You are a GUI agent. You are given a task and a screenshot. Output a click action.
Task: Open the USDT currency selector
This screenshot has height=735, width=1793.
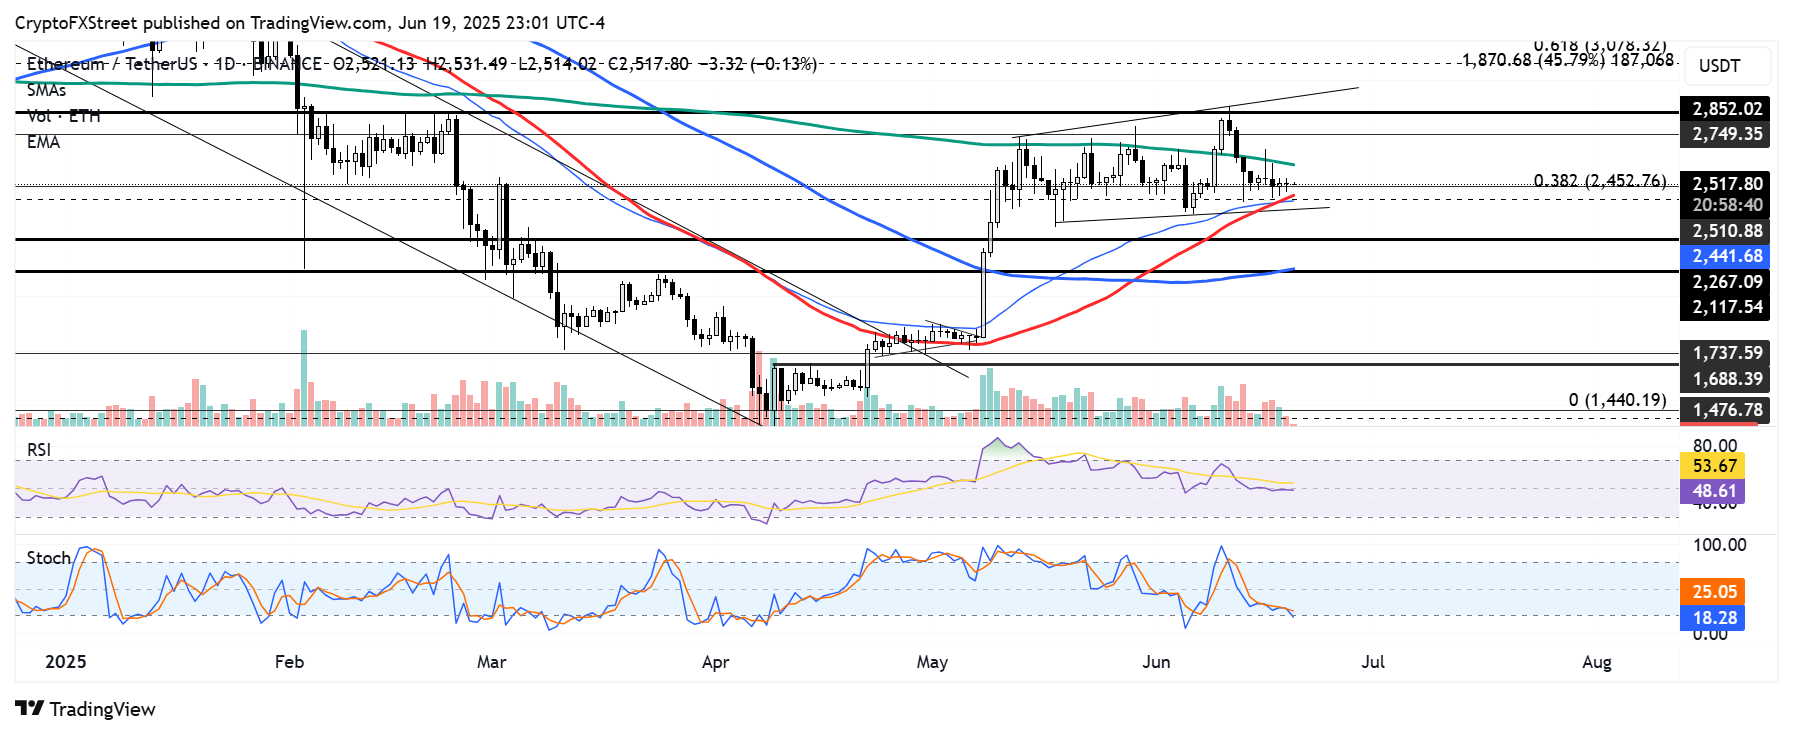coord(1719,66)
